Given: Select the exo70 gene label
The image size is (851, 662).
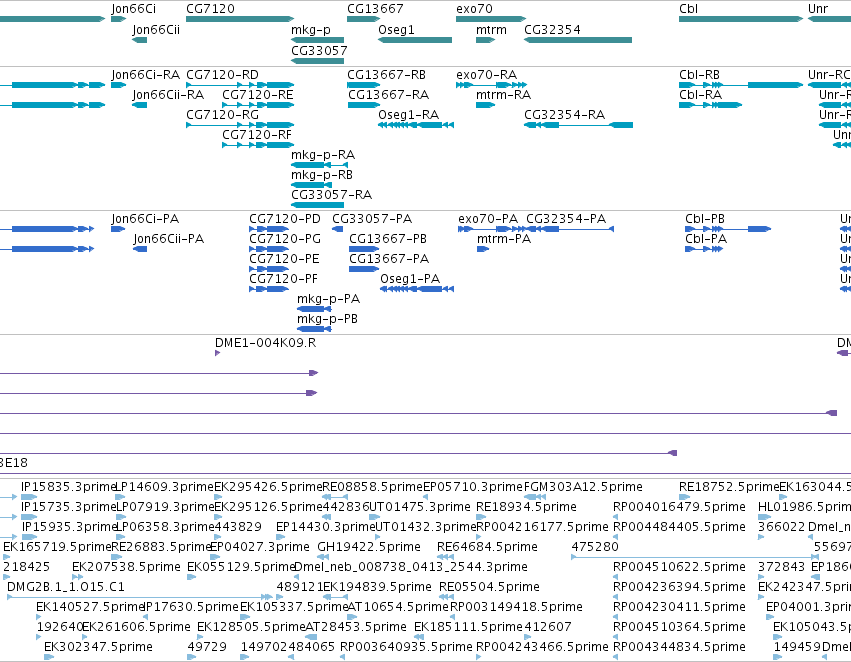Looking at the screenshot, I should point(474,9).
